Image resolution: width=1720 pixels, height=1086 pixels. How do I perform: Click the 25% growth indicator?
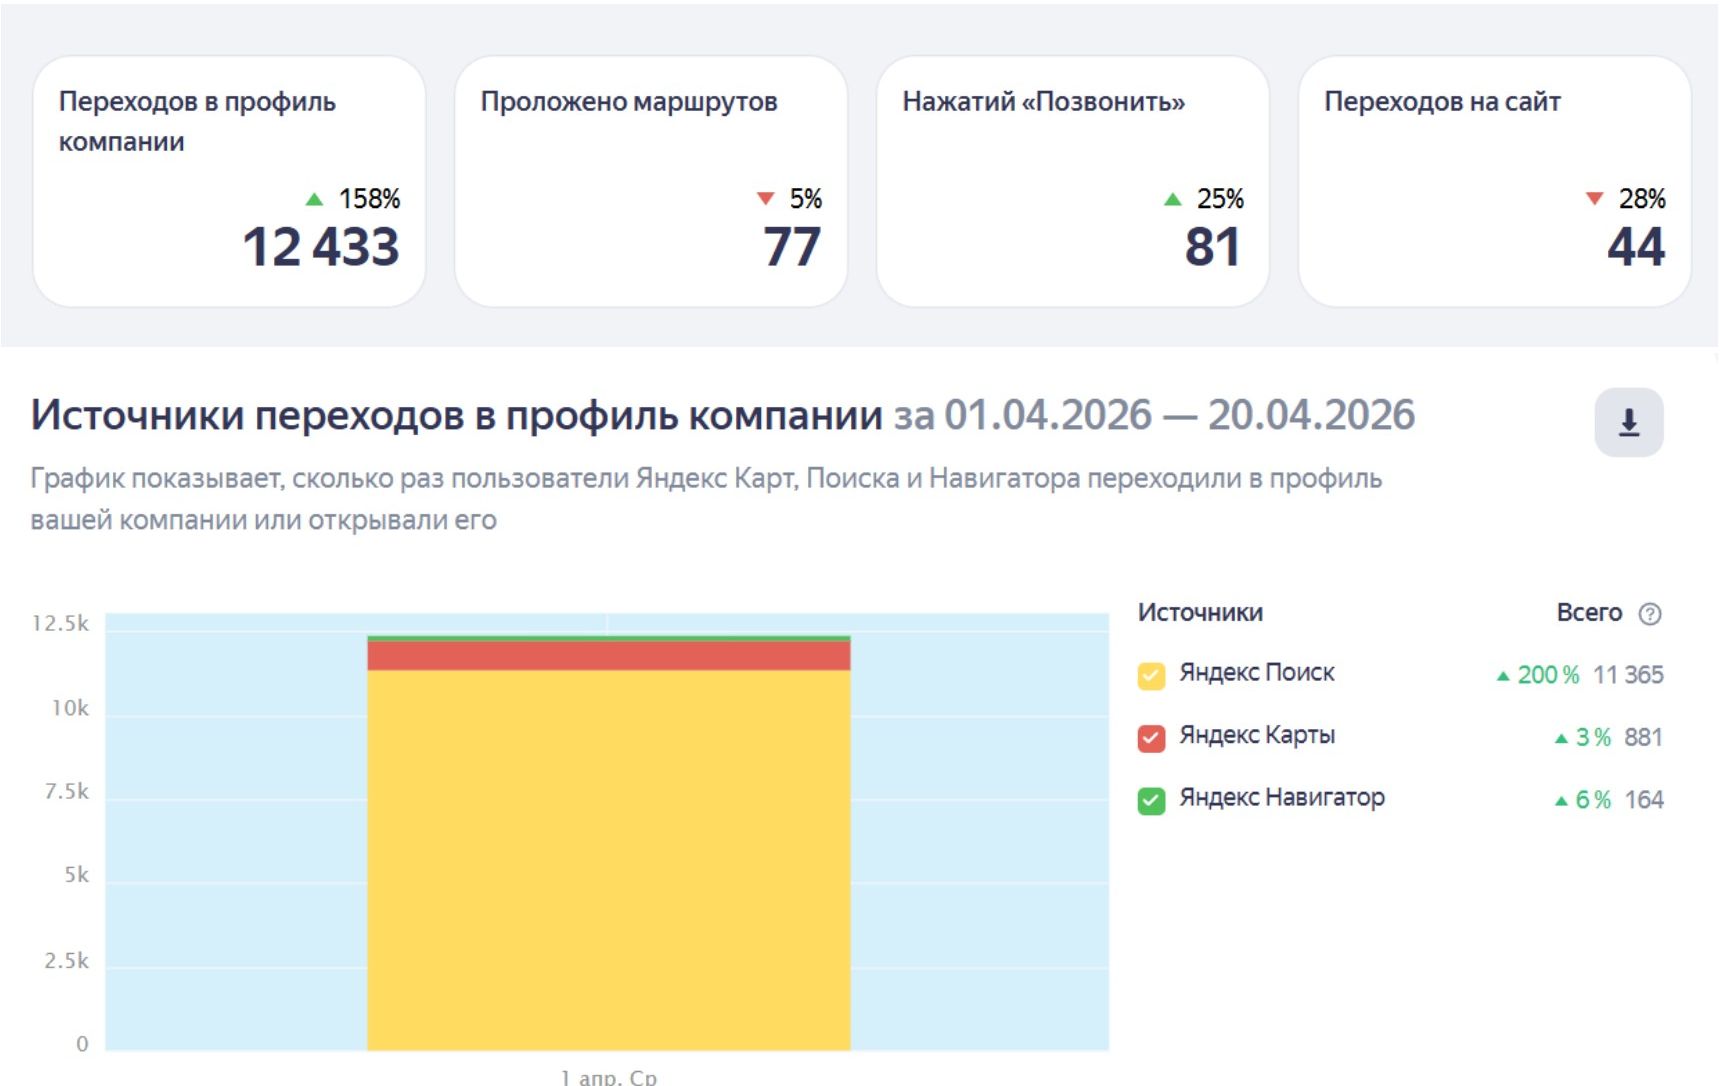click(1204, 199)
